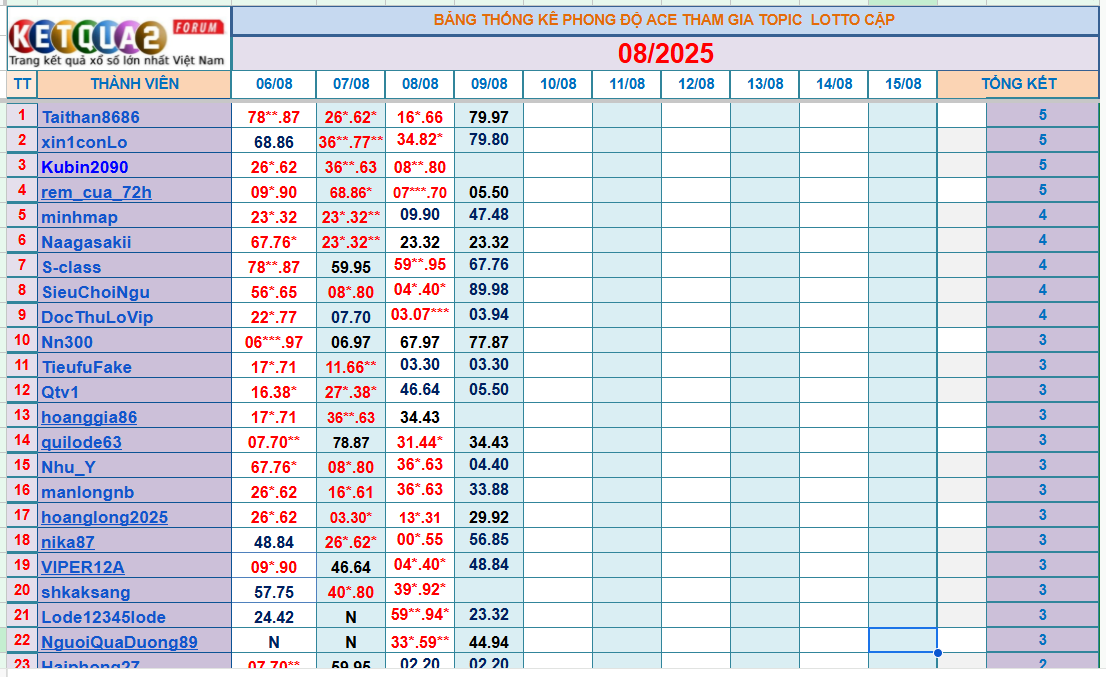Click nika87's 06/08 value 48.84

click(x=274, y=542)
